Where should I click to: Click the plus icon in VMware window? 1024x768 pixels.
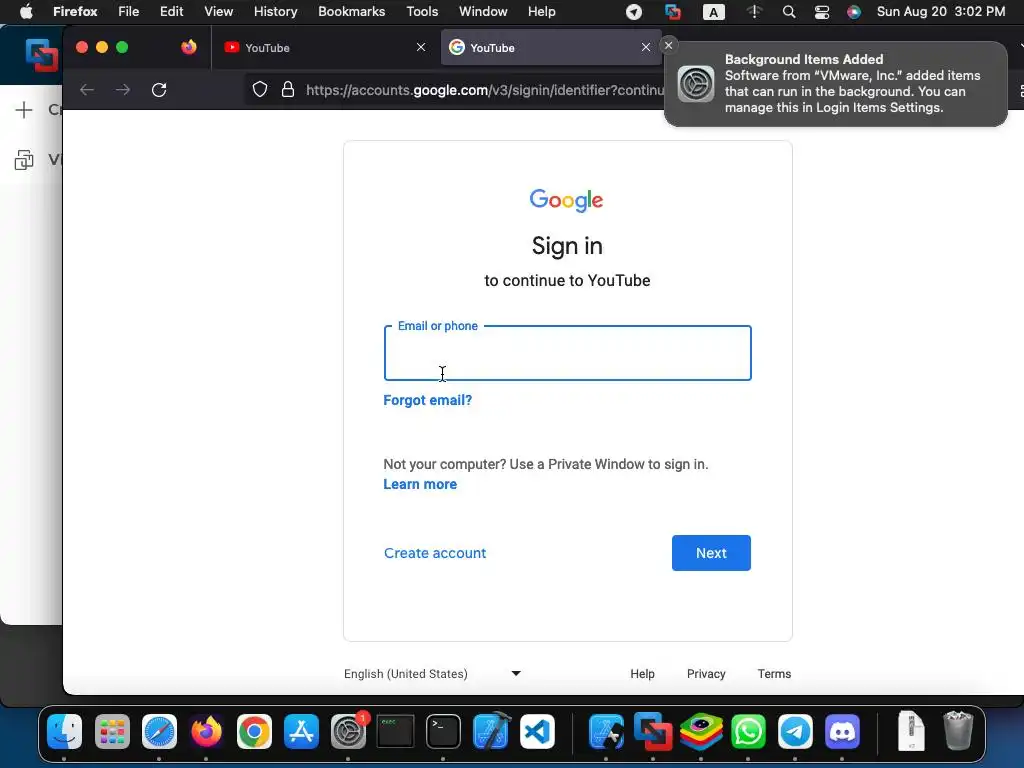24,110
